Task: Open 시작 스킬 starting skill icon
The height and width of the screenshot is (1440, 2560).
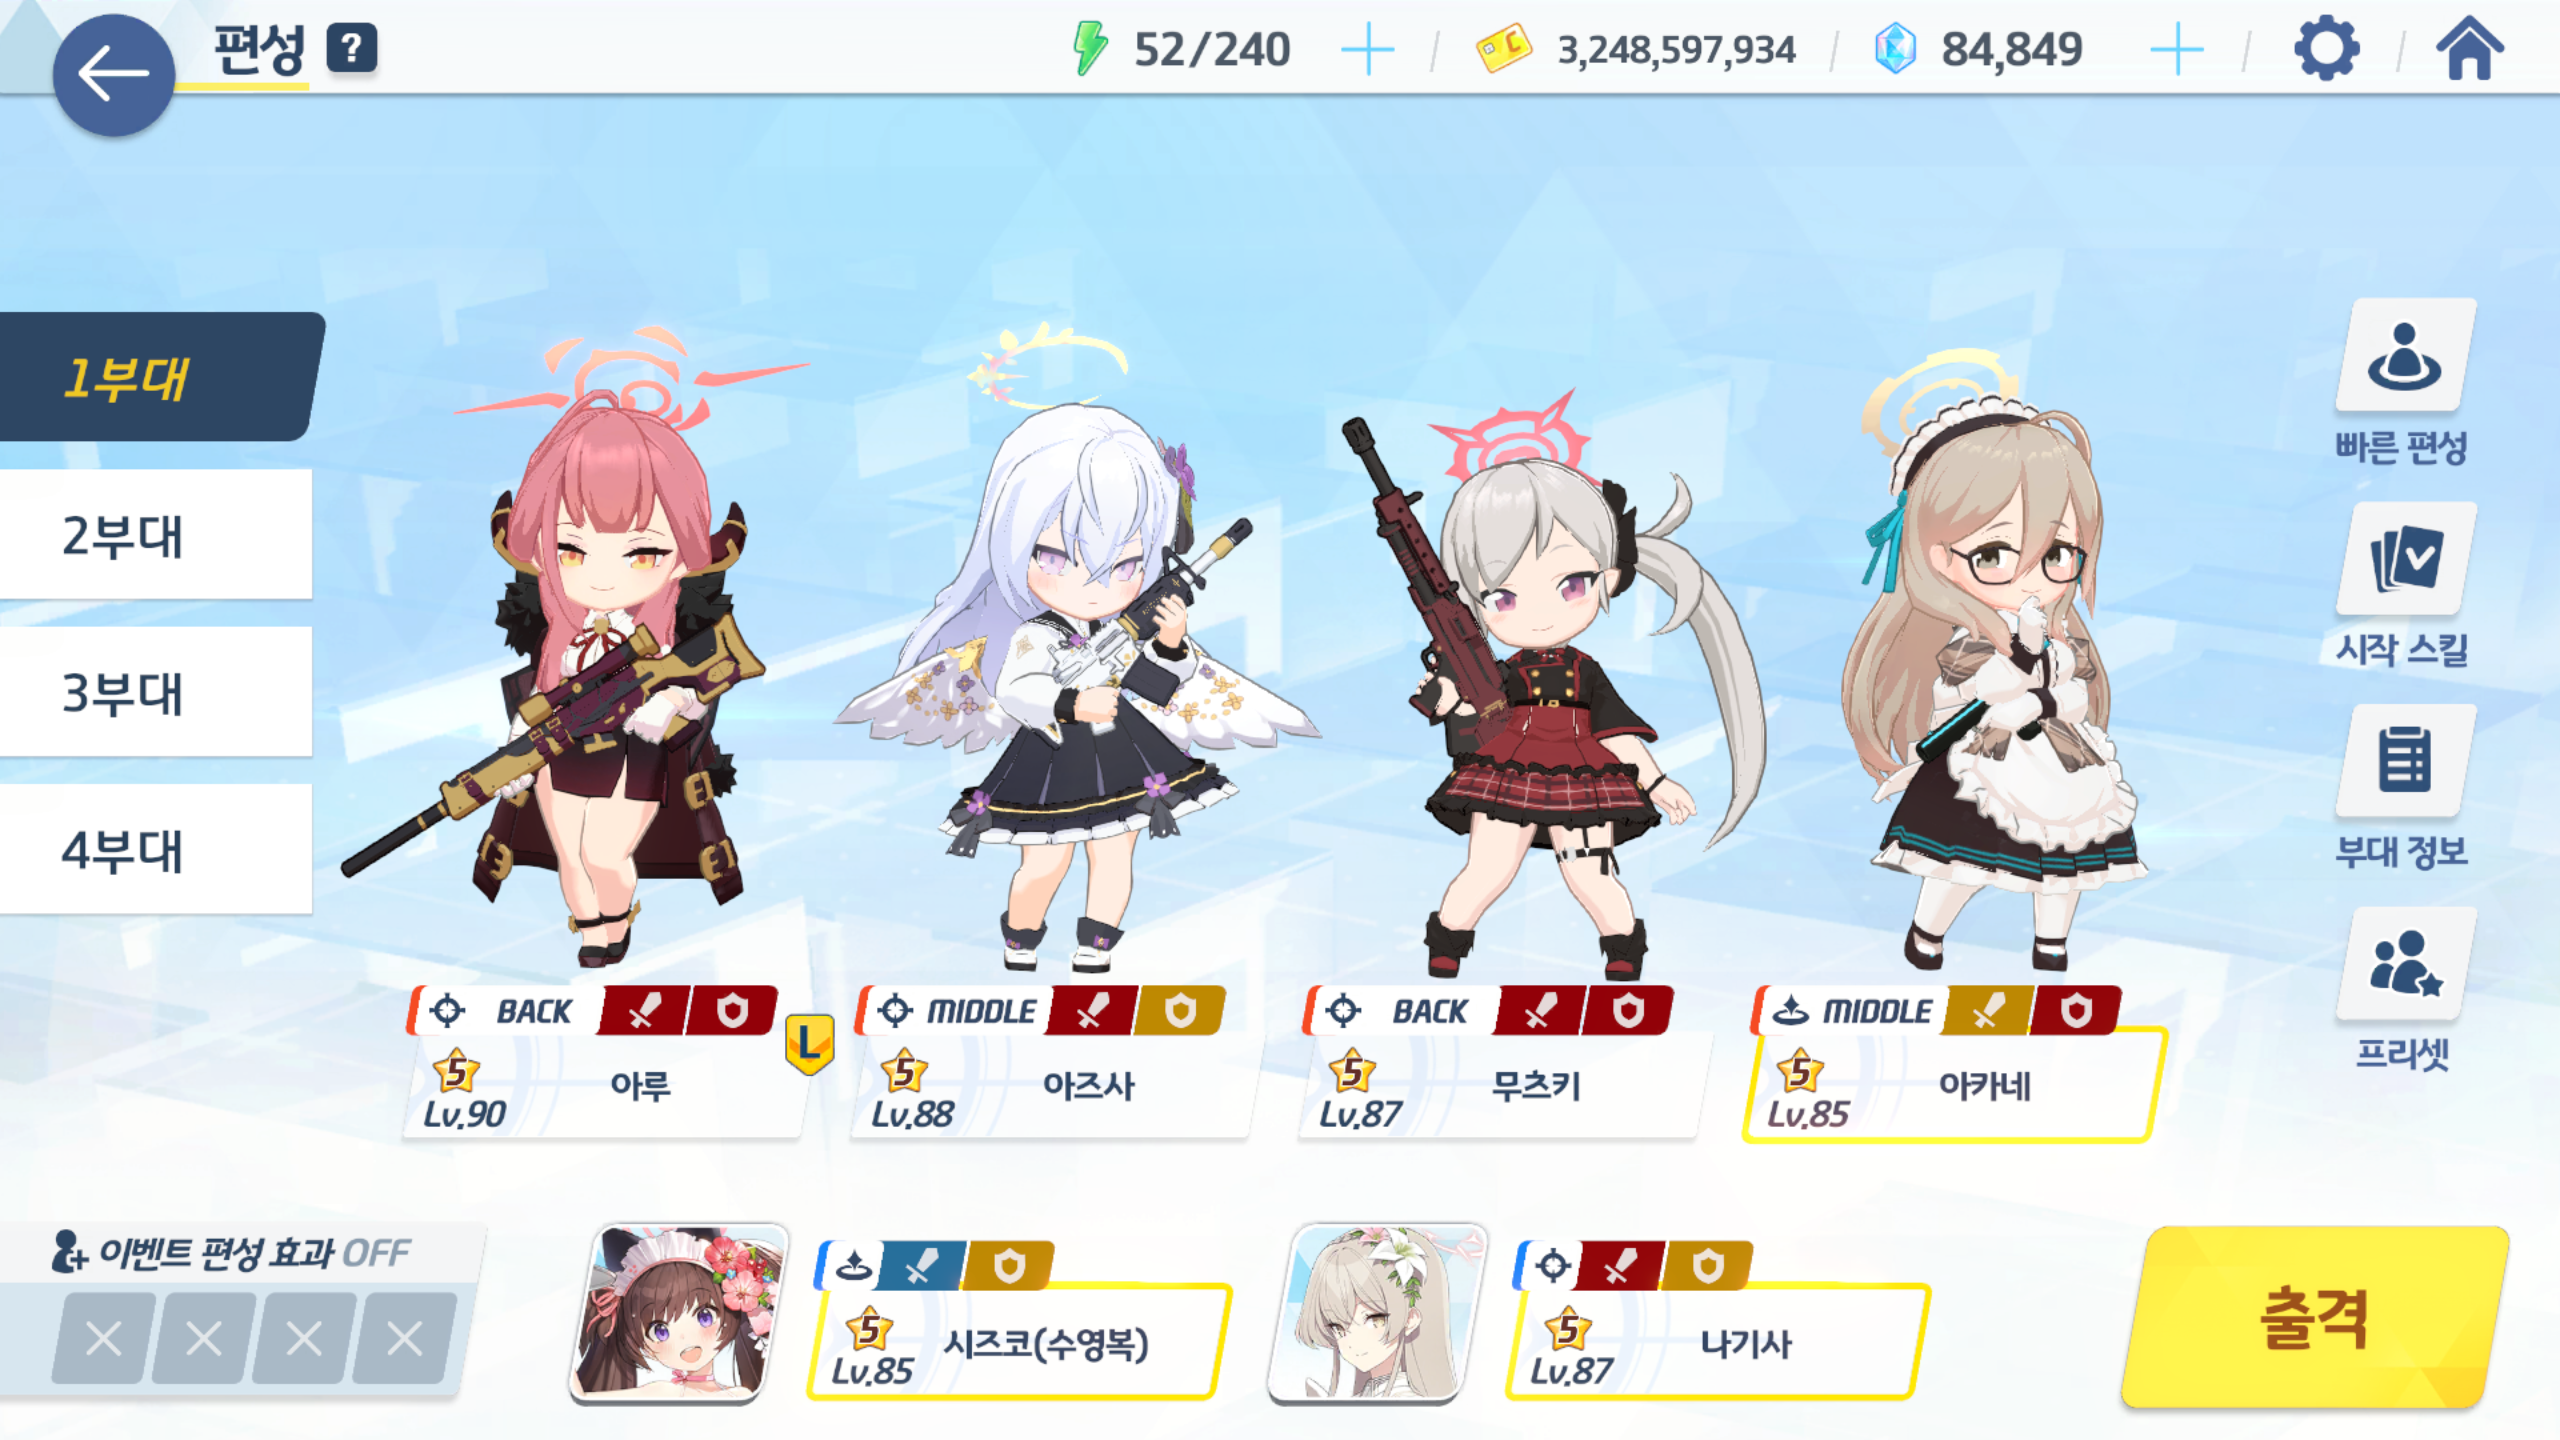Action: click(2404, 559)
